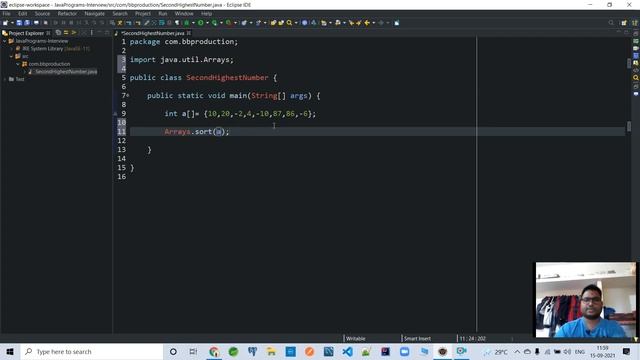
Task: Open Zoom app from taskbar
Action: tap(404, 351)
